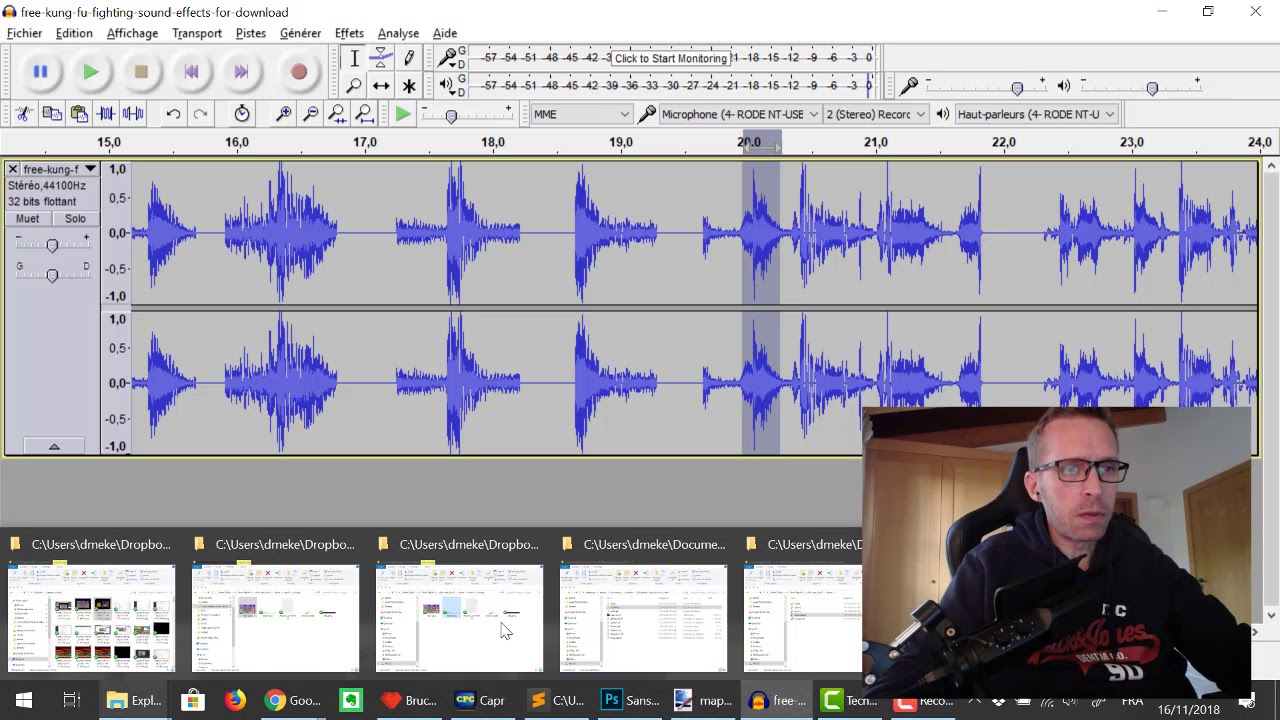This screenshot has height=720, width=1280.
Task: Open the Transport menu
Action: [x=197, y=33]
